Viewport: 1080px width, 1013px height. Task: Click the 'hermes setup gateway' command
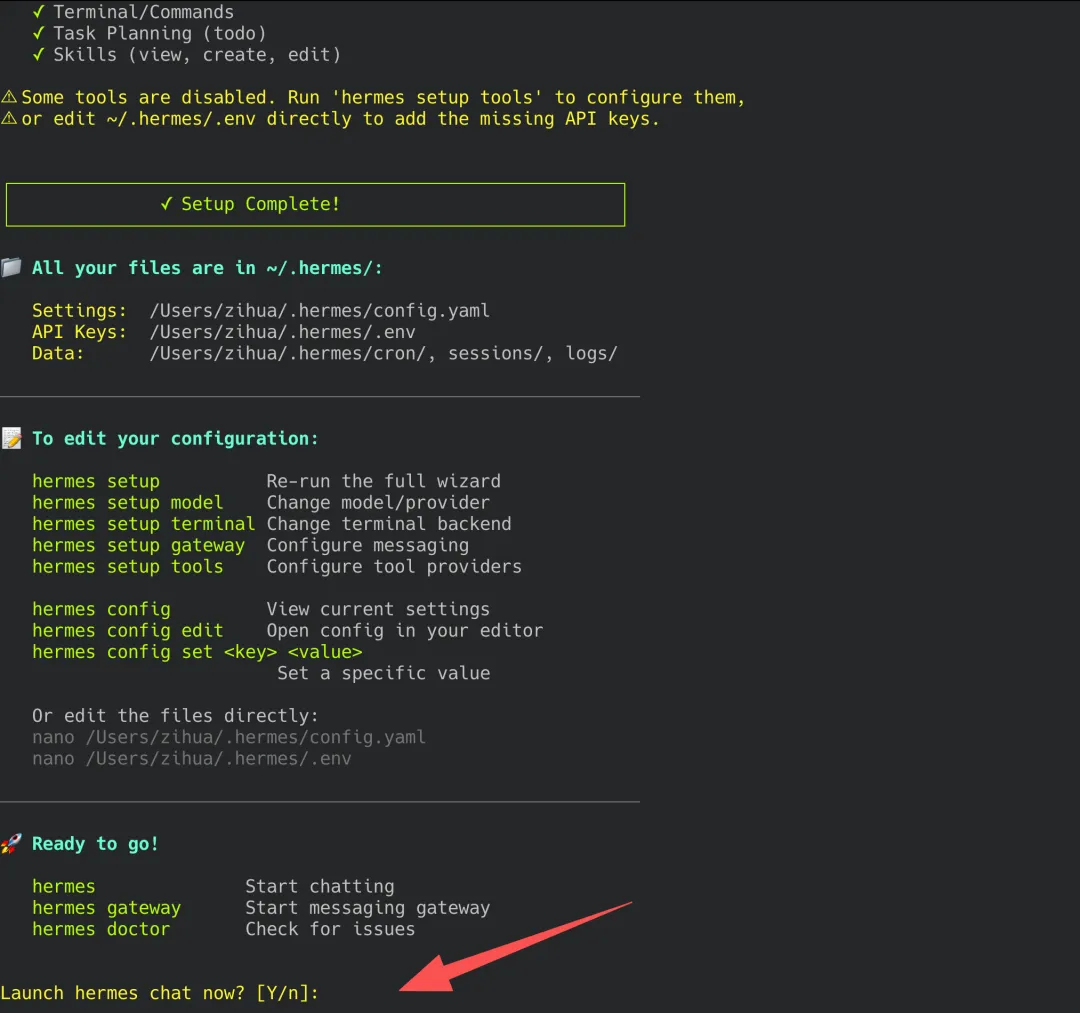coord(138,545)
